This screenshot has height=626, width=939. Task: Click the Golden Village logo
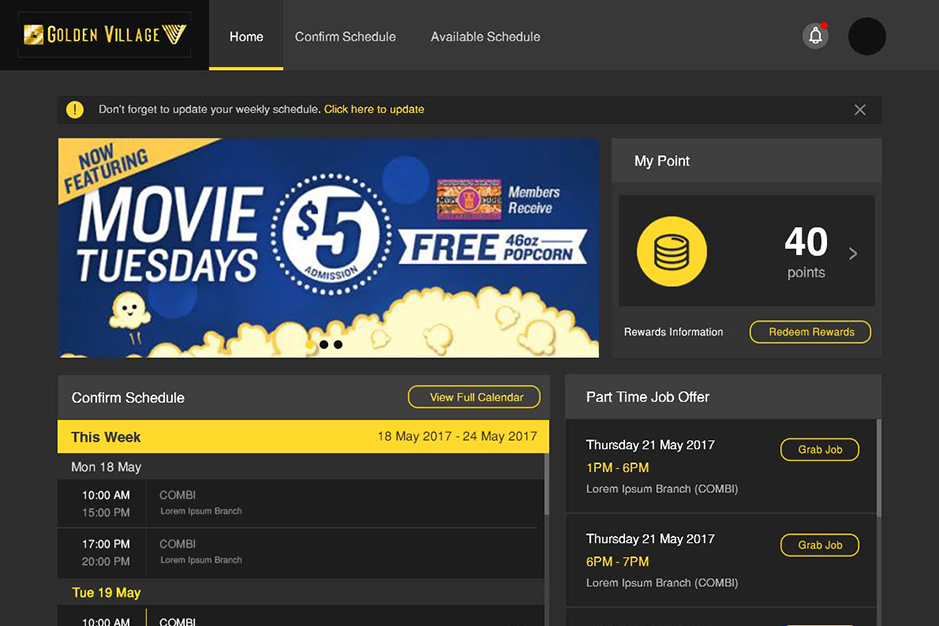104,35
